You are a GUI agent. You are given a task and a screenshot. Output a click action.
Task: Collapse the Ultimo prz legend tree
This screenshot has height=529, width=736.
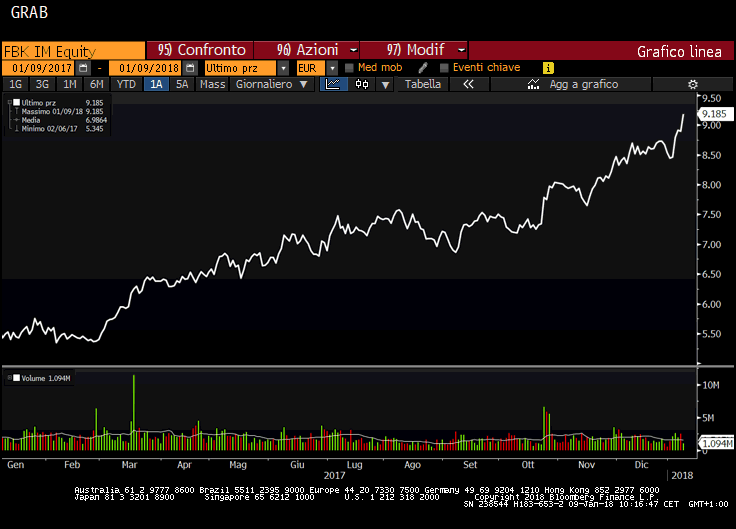click(x=9, y=102)
